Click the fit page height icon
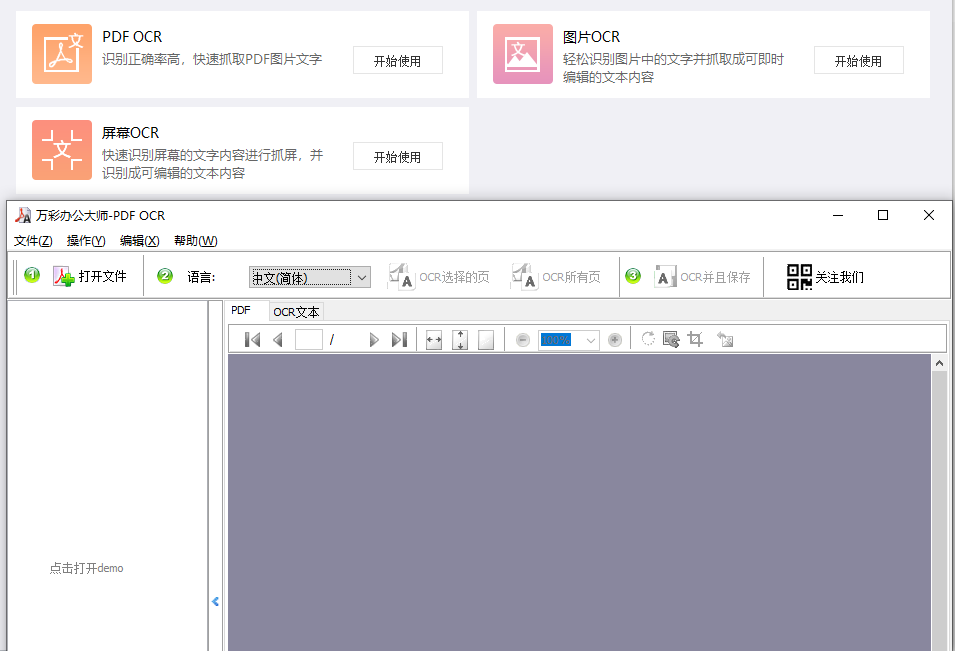This screenshot has width=955, height=651. click(x=459, y=339)
